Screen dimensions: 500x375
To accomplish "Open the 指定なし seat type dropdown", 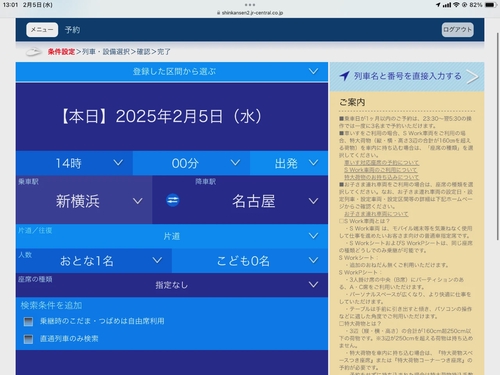I will (172, 285).
